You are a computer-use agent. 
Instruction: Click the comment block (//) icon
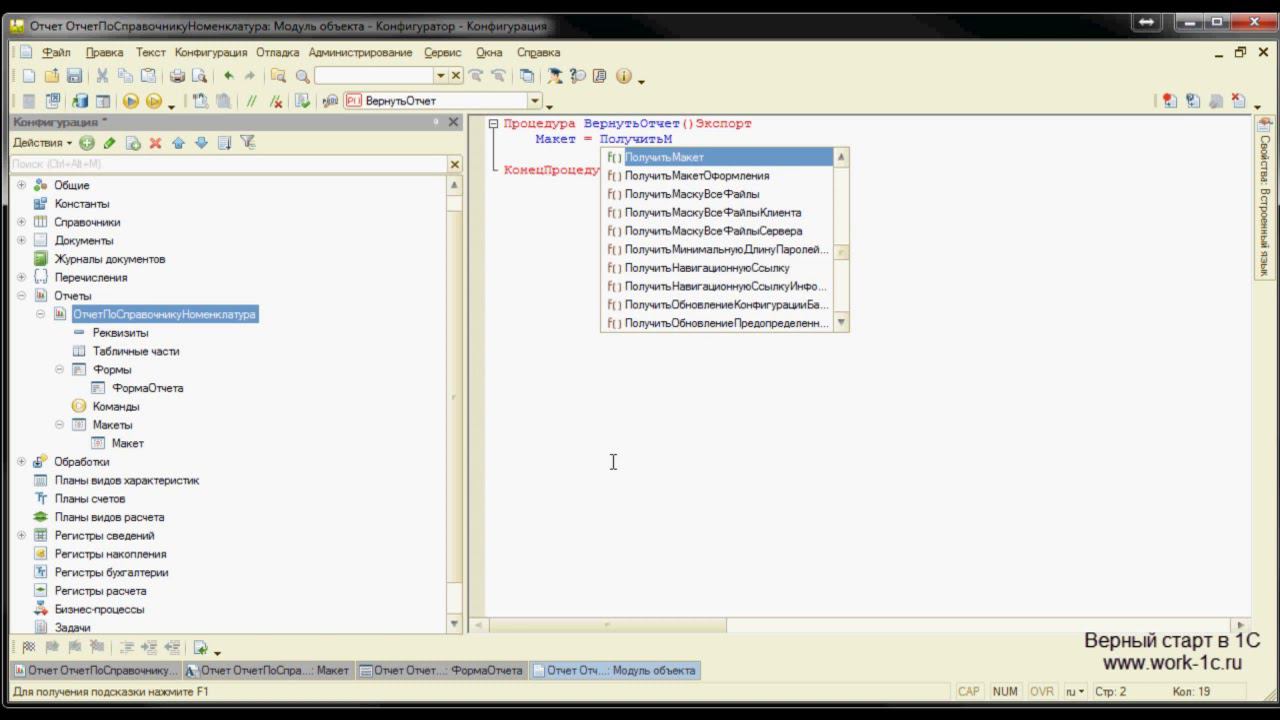(252, 101)
